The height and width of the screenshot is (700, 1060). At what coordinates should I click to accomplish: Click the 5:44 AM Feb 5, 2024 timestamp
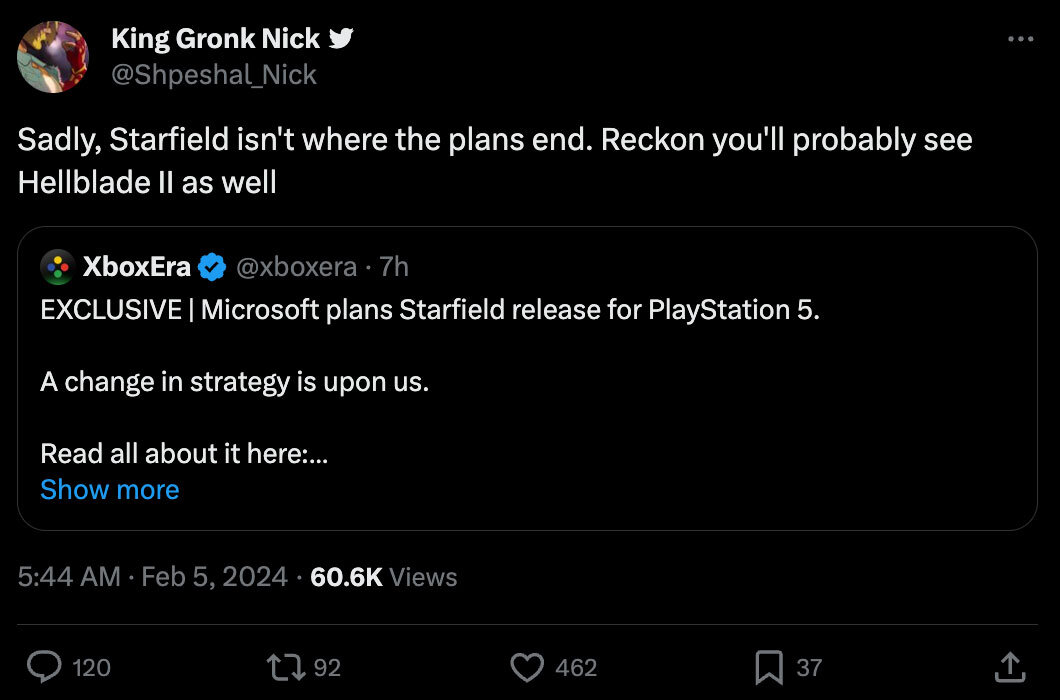coord(152,577)
